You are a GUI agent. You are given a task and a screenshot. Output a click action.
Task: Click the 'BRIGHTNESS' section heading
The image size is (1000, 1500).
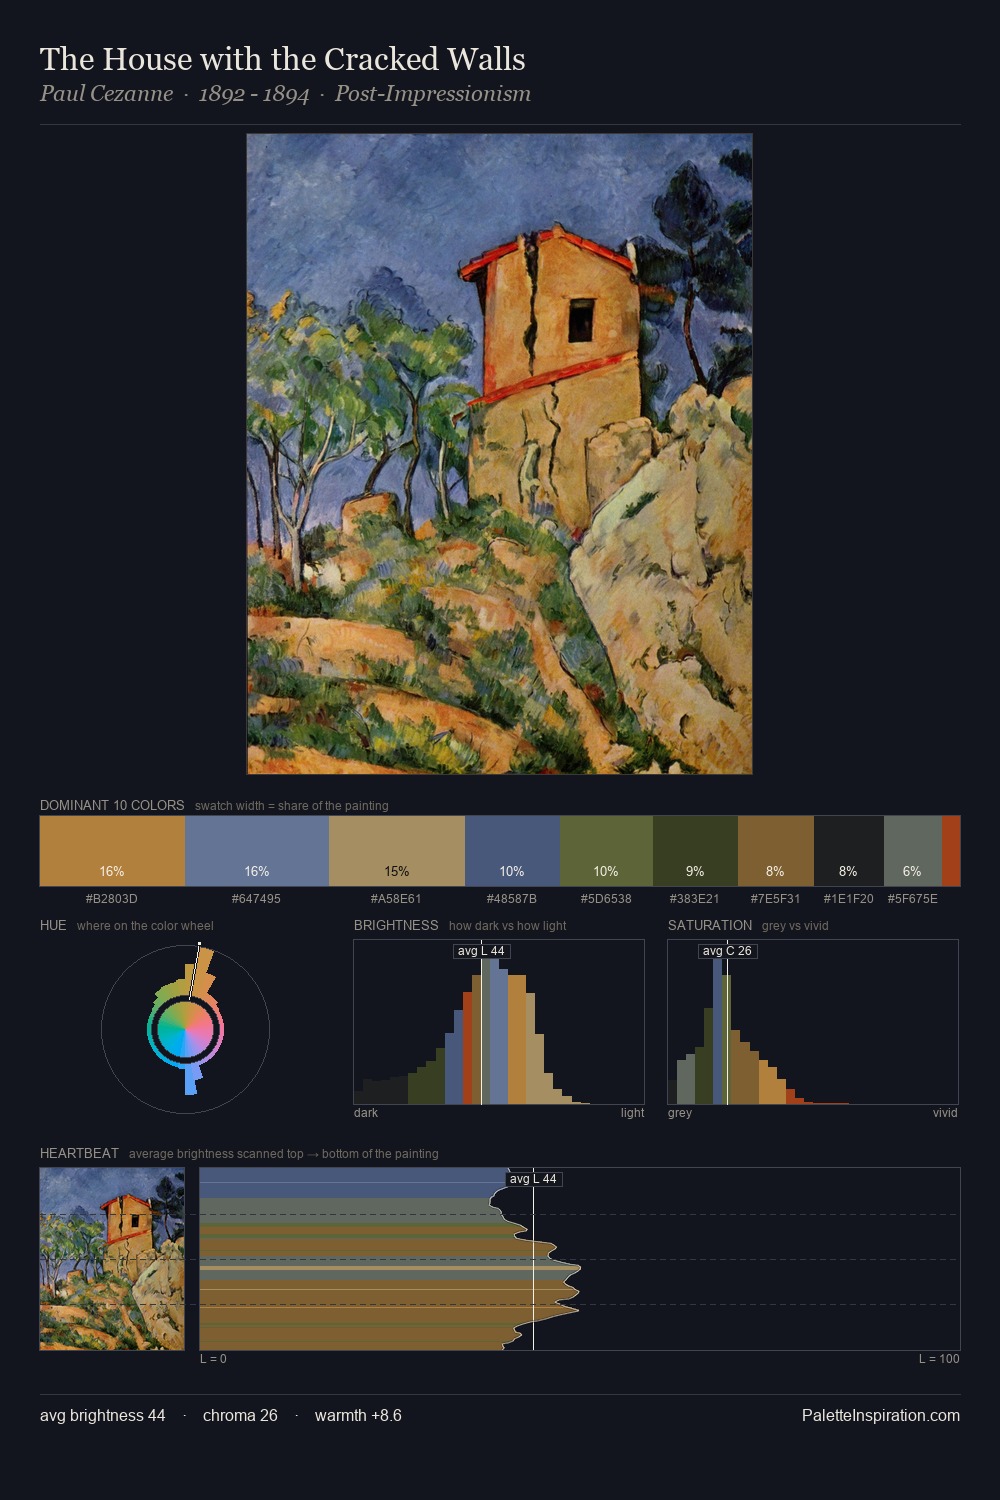(x=396, y=925)
